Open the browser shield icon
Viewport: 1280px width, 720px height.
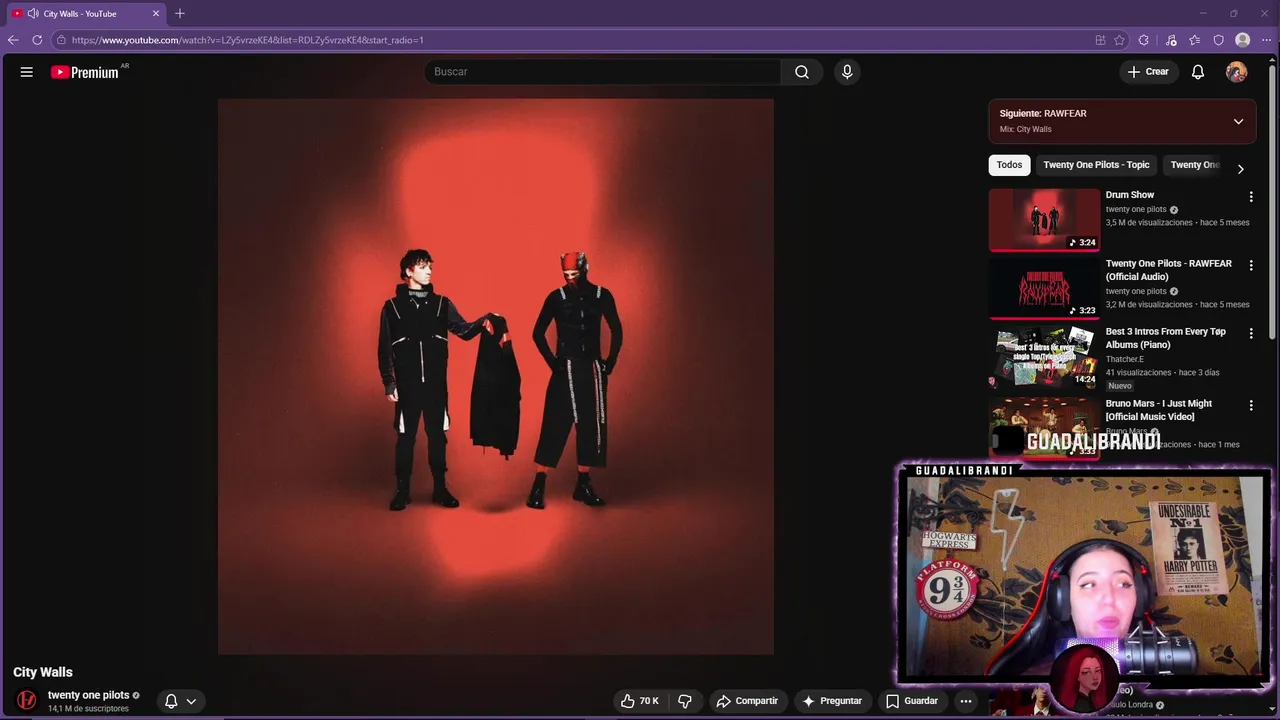coord(1219,40)
